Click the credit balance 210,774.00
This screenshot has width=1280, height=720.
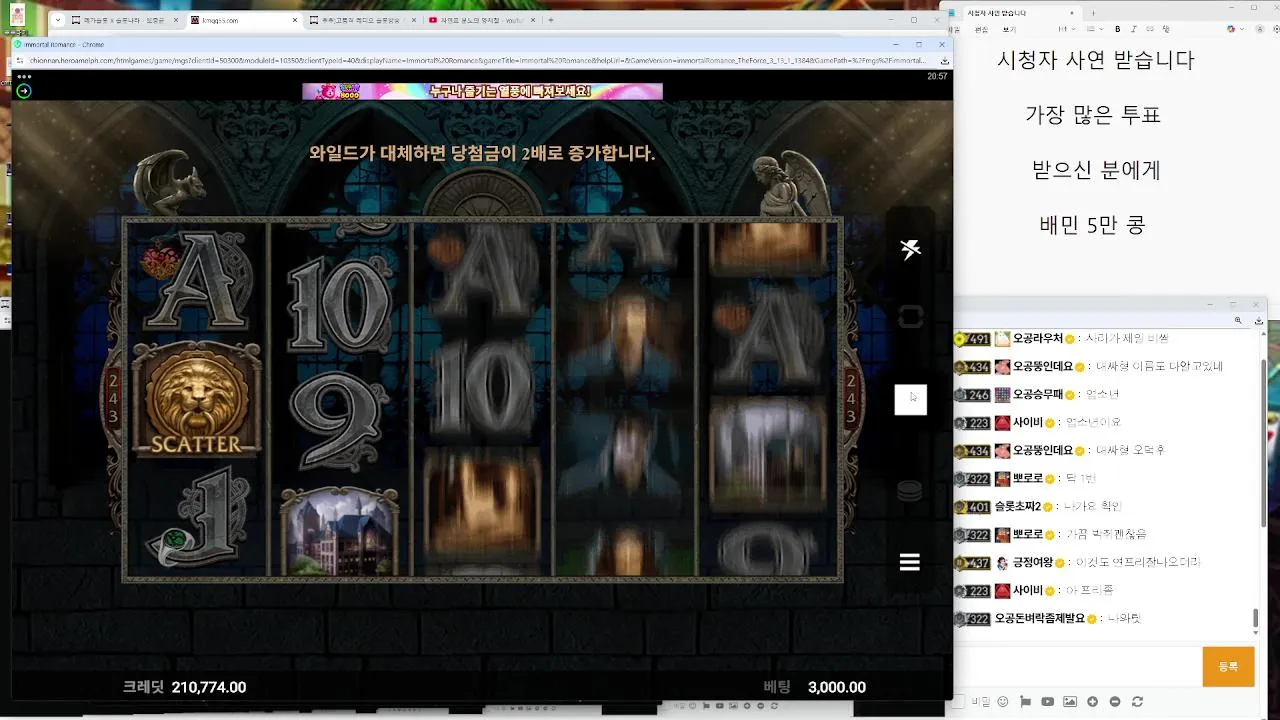pos(209,687)
